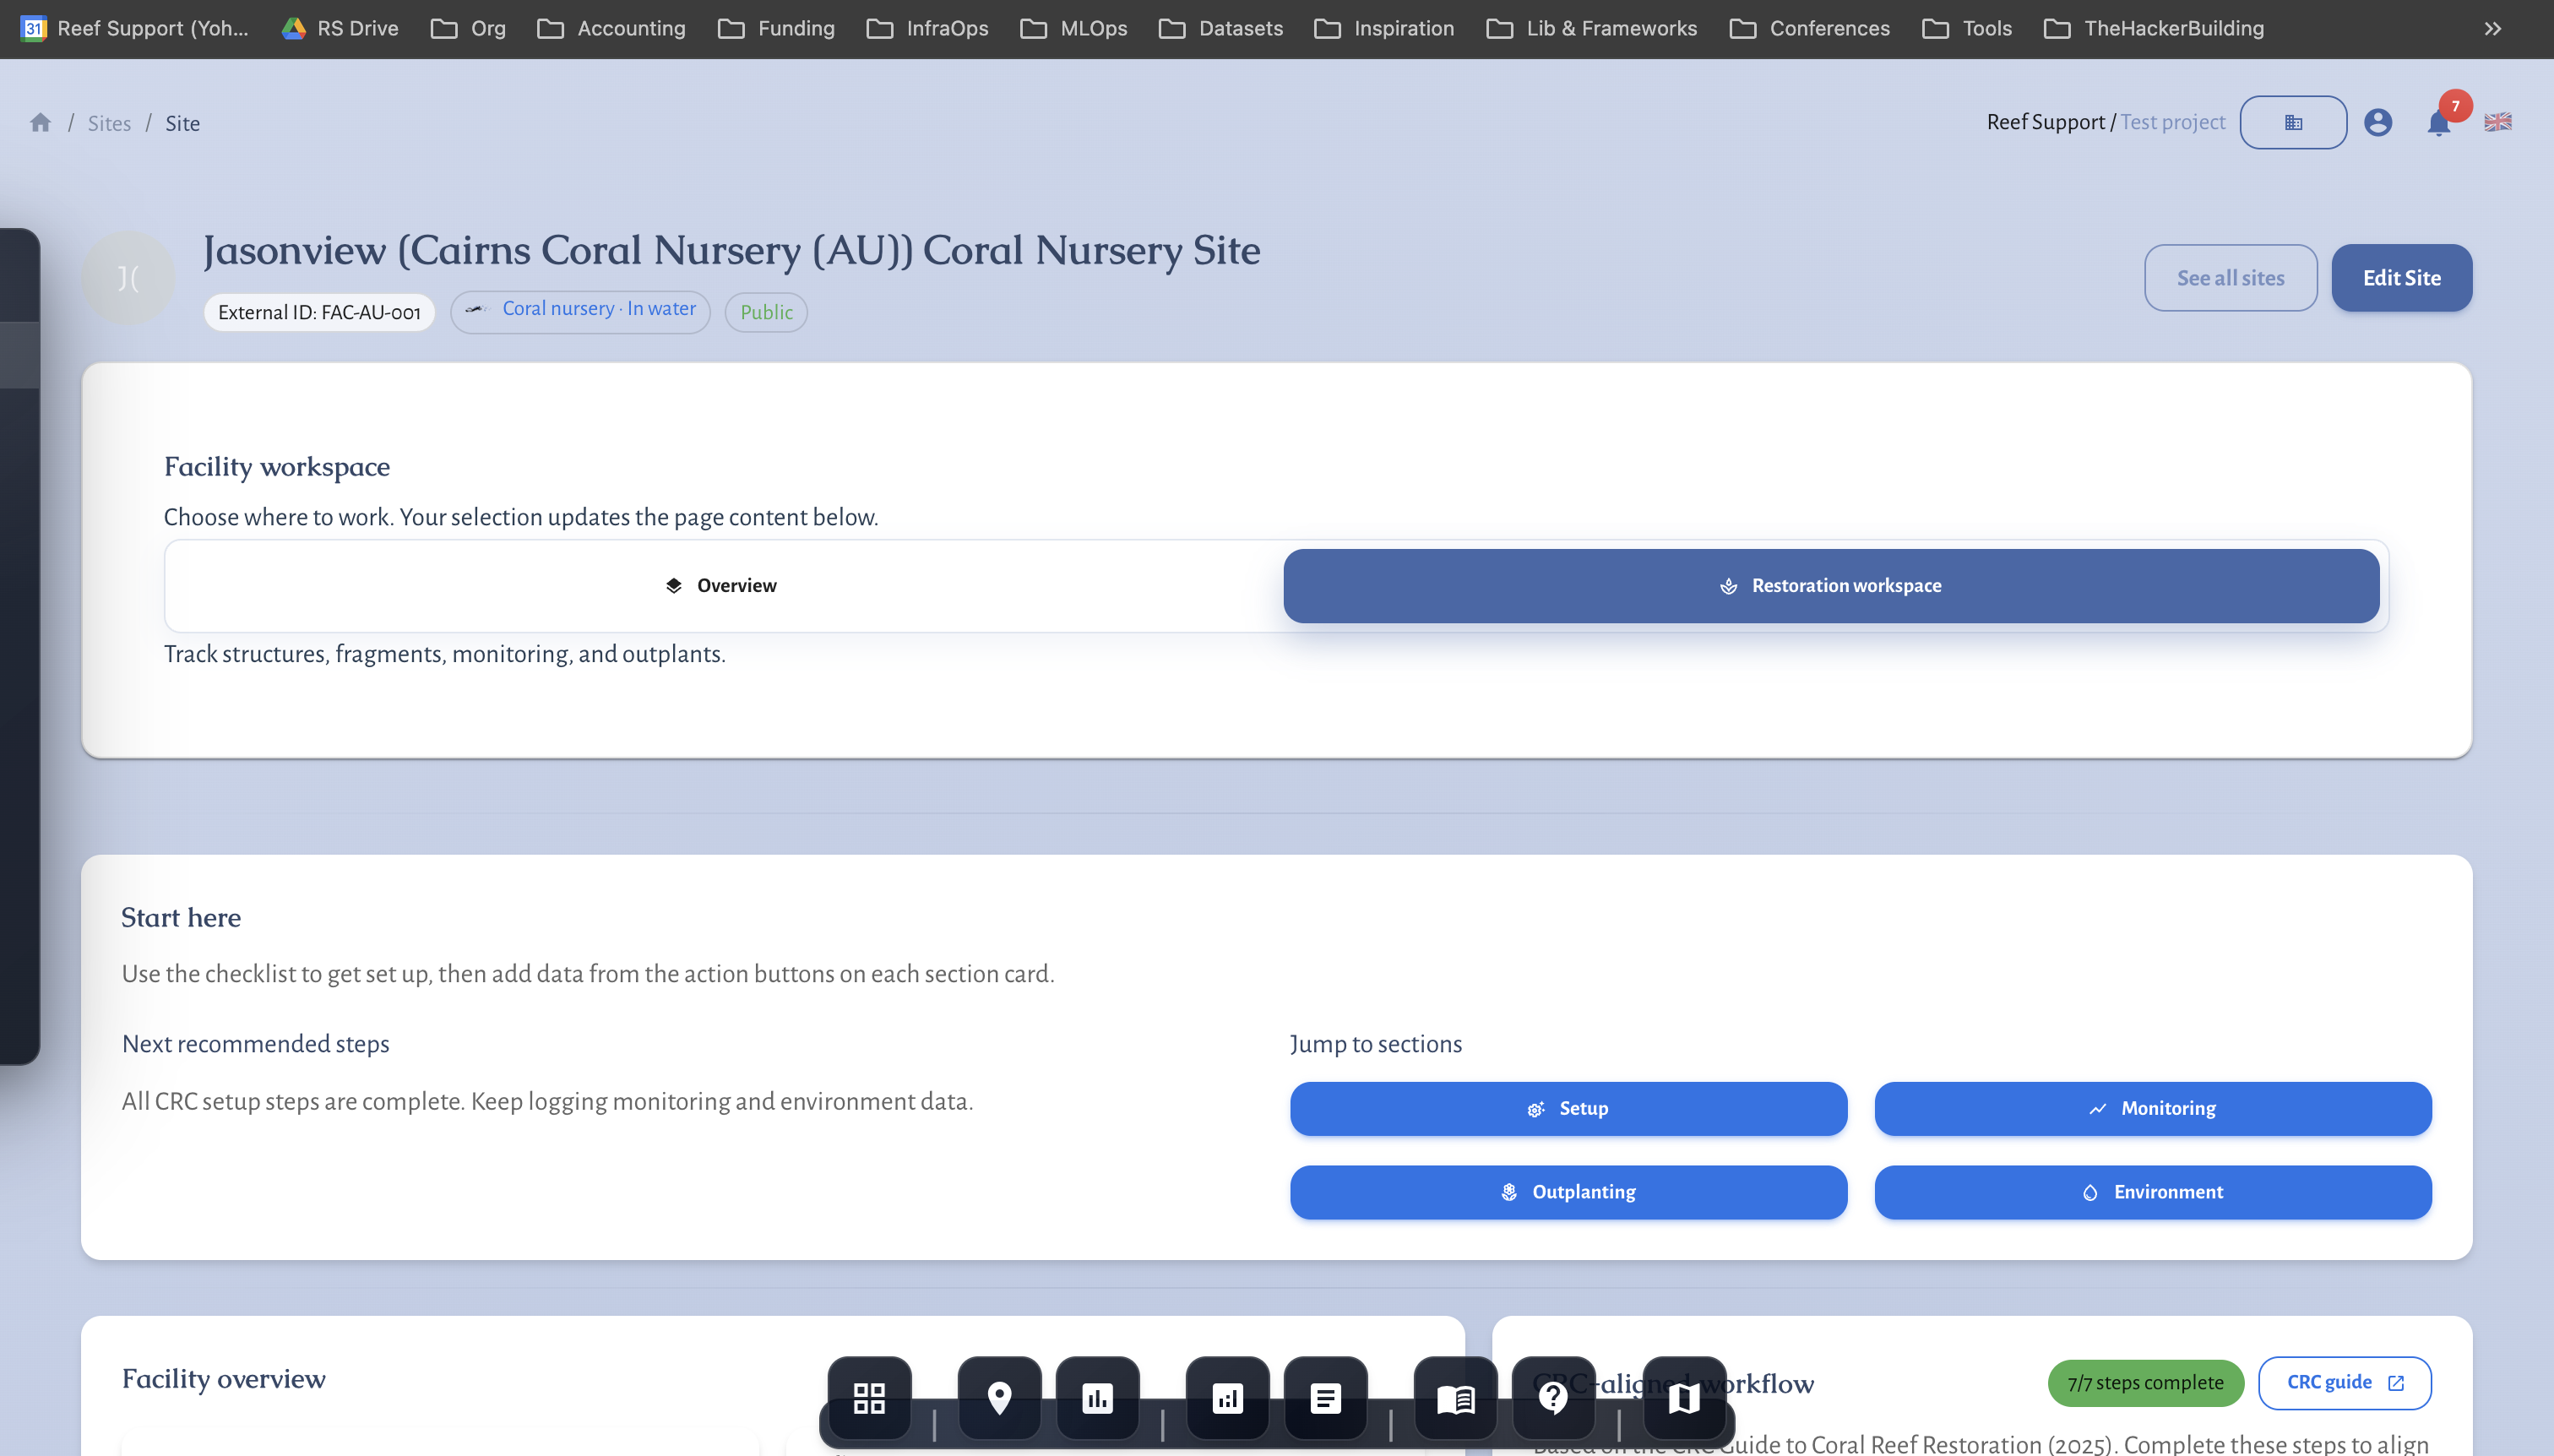The width and height of the screenshot is (2554, 1456).
Task: Click the Edit Site button
Action: point(2401,278)
